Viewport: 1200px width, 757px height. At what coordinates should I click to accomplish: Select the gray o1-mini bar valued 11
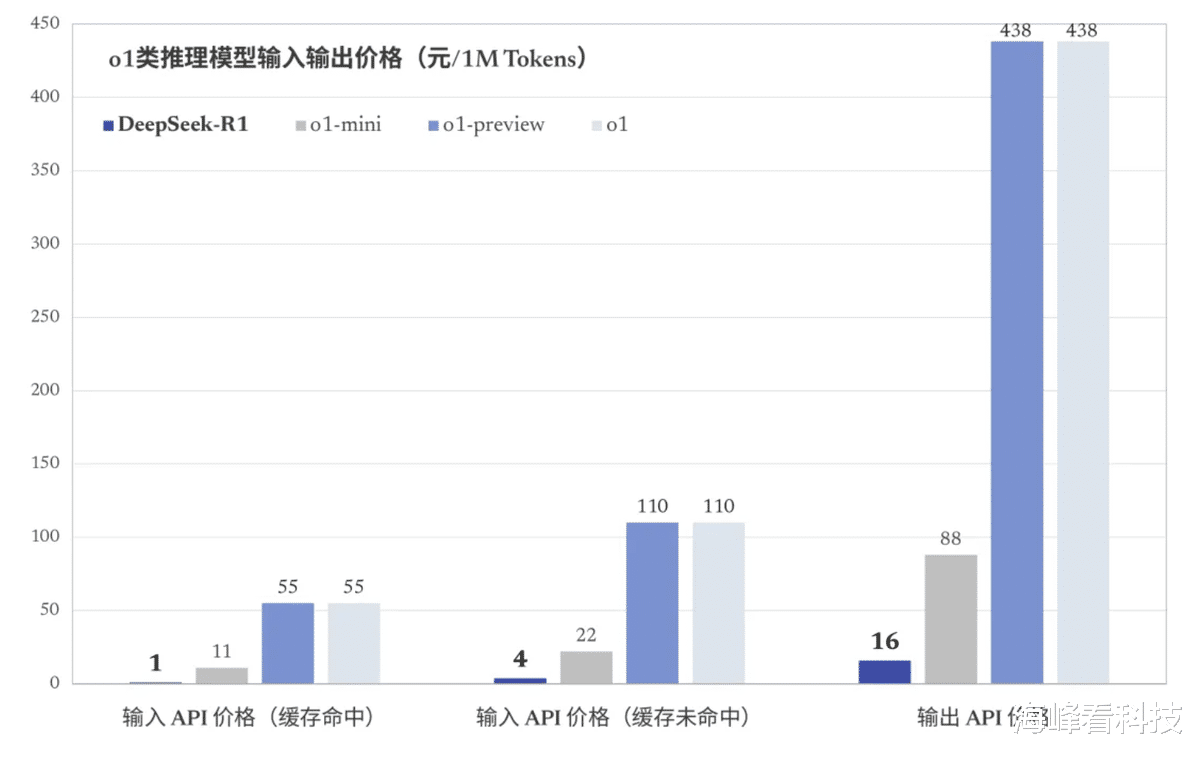(221, 676)
